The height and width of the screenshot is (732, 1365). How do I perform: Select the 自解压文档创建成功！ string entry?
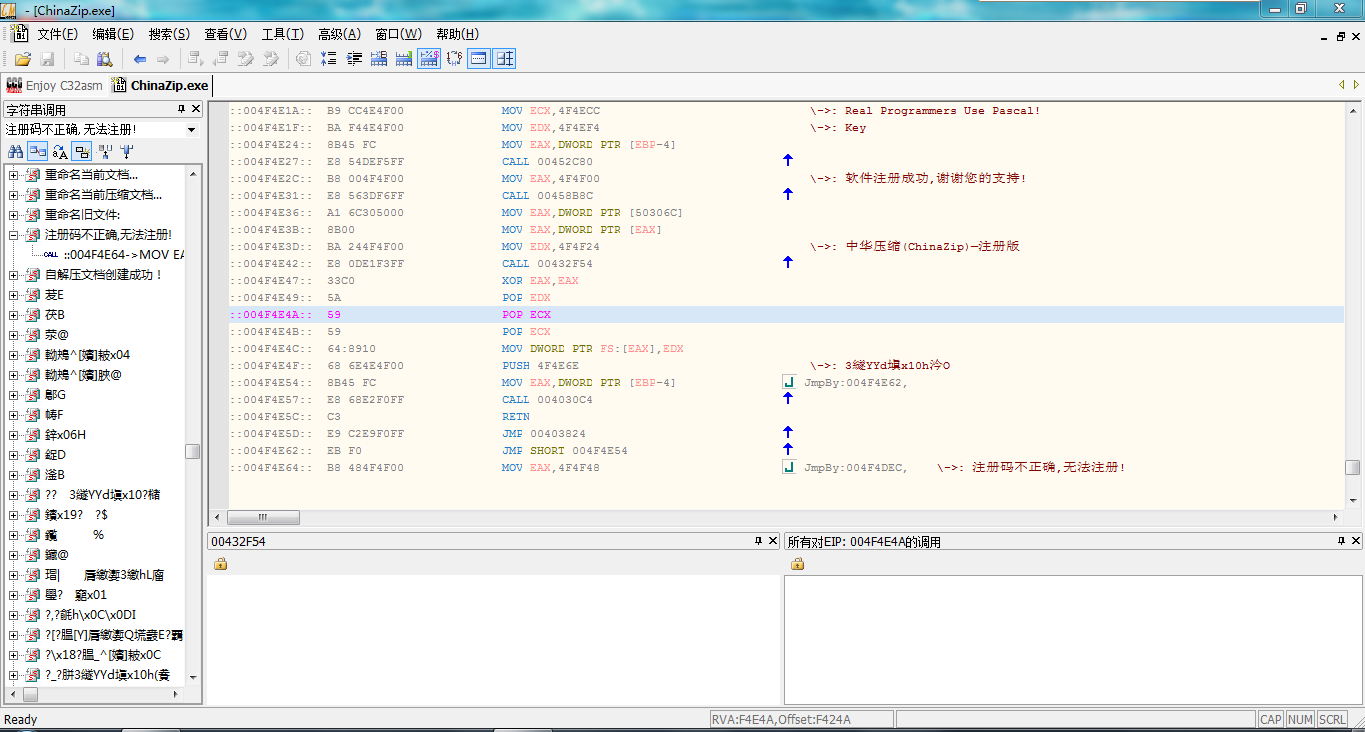(x=103, y=275)
